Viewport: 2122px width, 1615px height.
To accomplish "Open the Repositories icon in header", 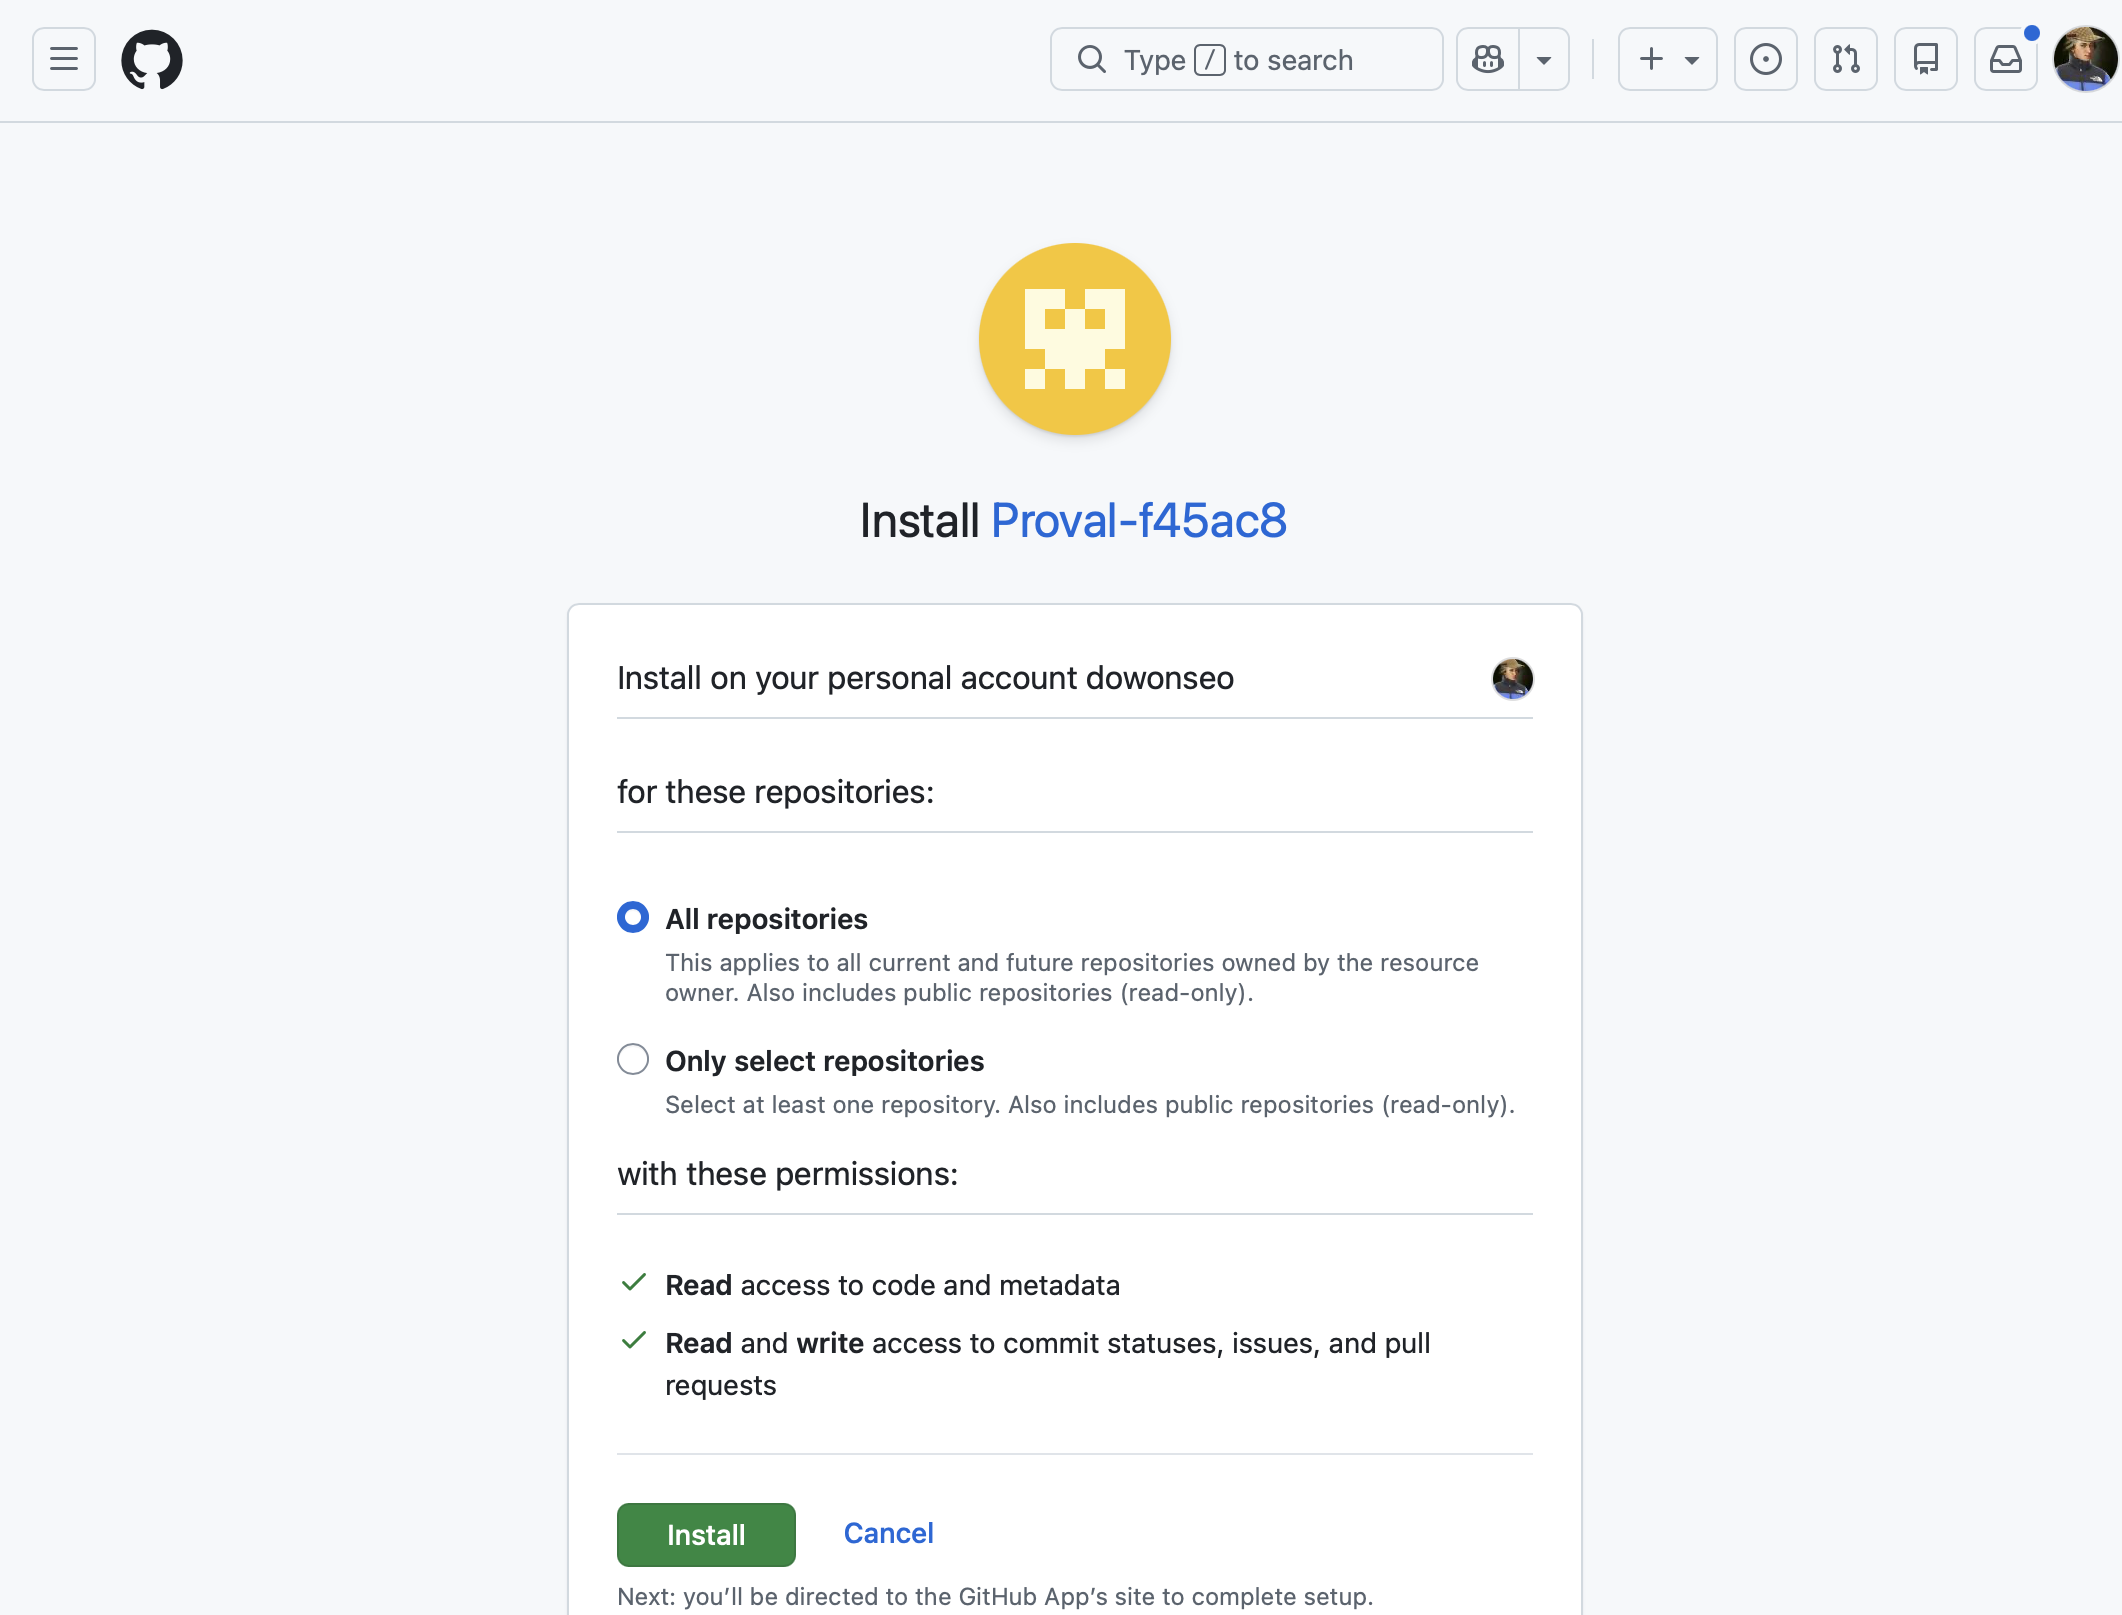I will [1925, 60].
